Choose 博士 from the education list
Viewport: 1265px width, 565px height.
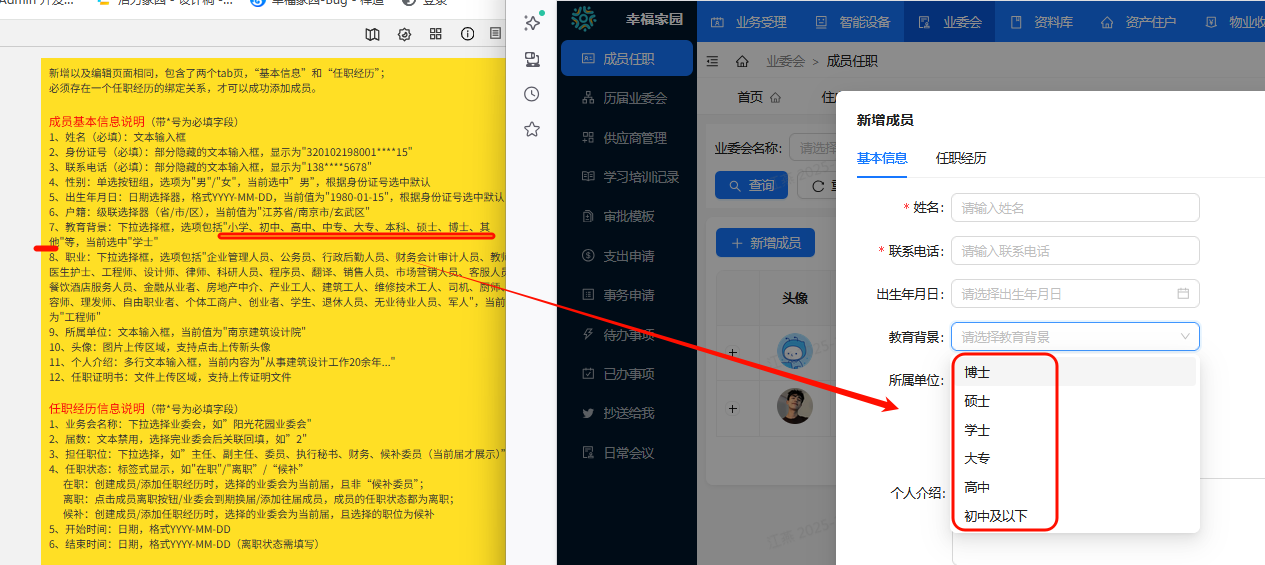tap(1075, 372)
